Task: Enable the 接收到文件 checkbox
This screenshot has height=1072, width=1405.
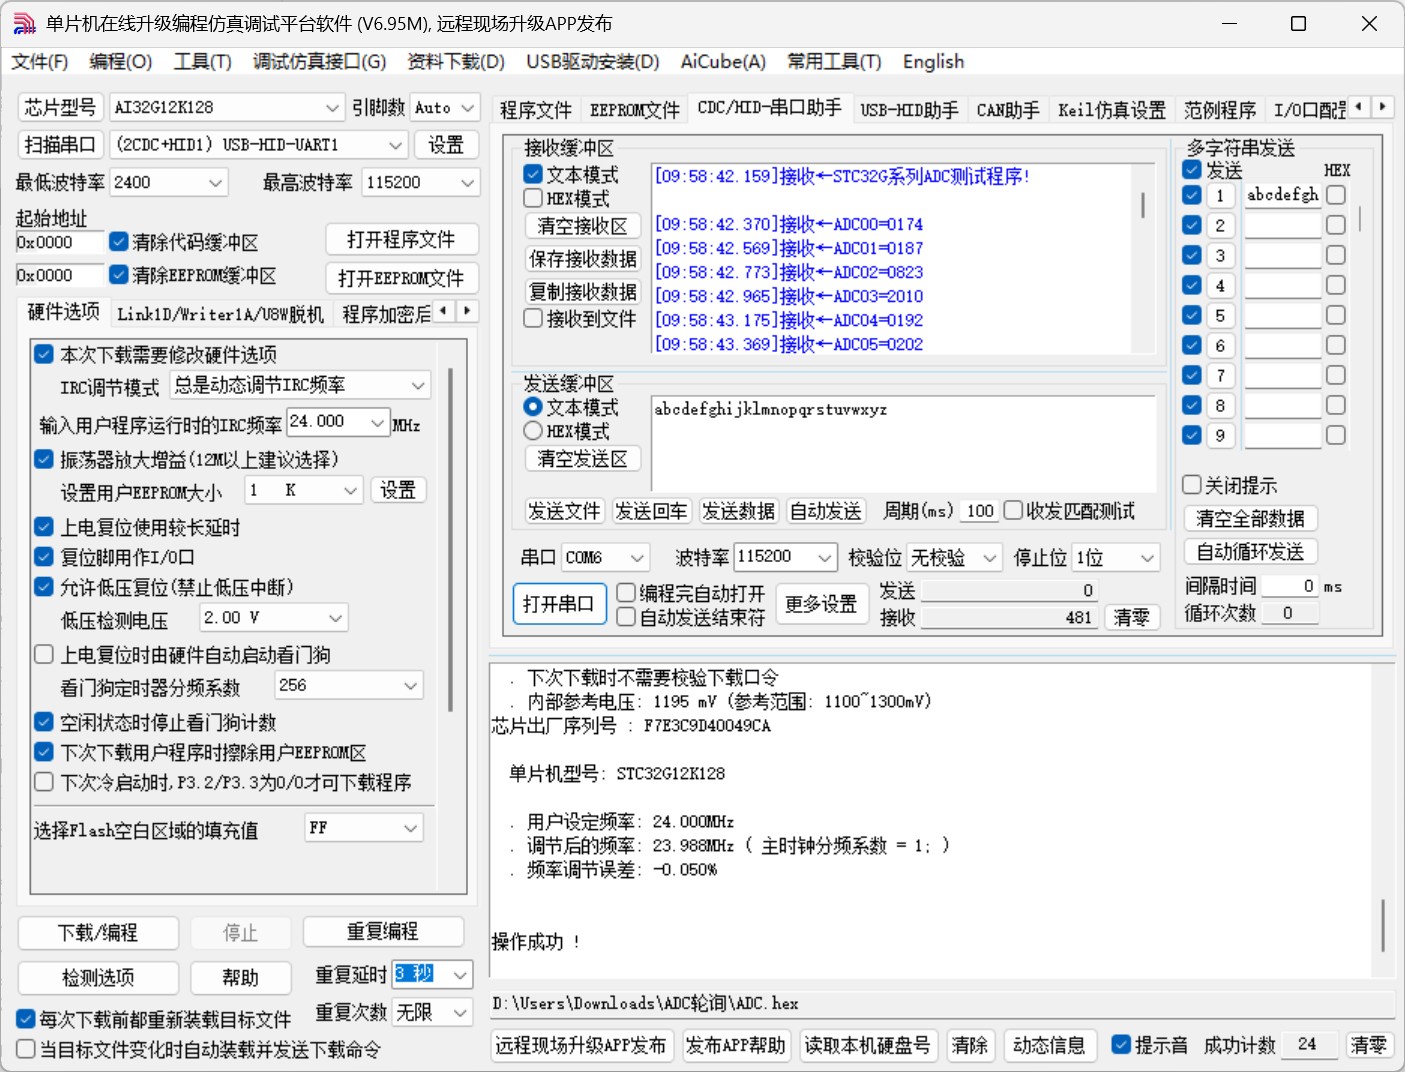Action: tap(534, 319)
